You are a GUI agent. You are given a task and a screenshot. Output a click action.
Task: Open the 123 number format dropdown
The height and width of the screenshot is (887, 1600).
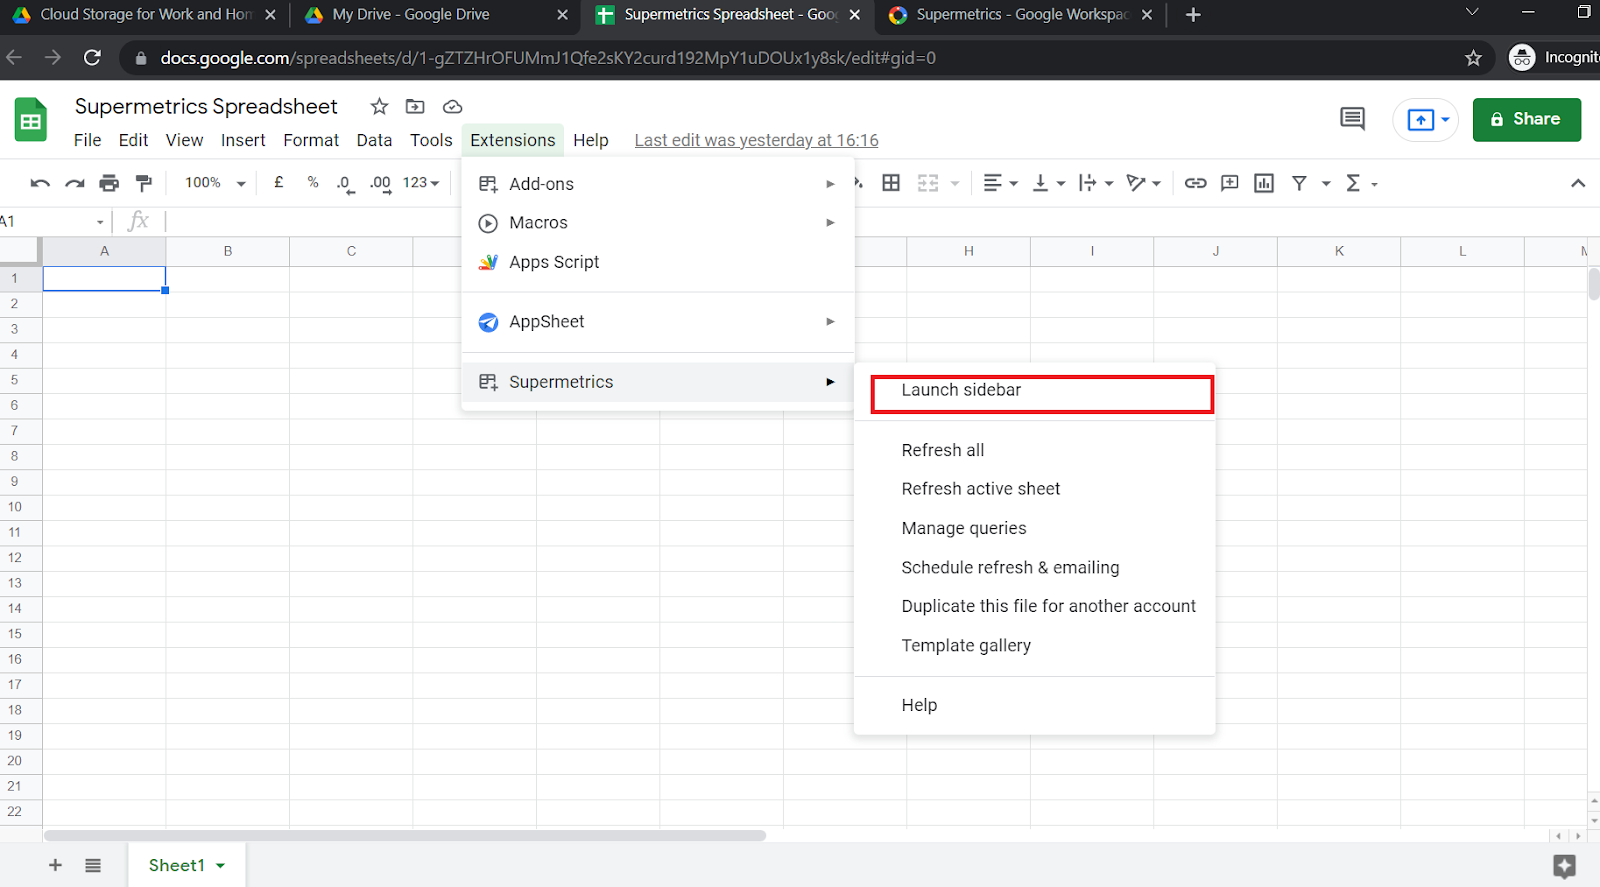coord(421,183)
